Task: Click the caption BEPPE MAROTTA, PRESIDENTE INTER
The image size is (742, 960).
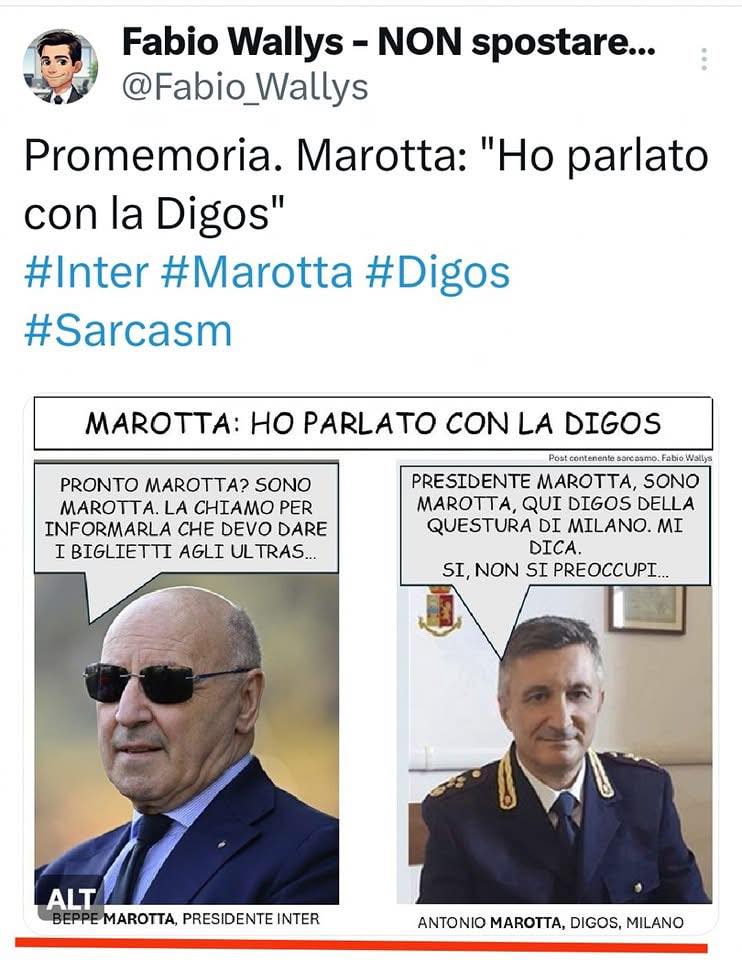Action: pyautogui.click(x=186, y=918)
